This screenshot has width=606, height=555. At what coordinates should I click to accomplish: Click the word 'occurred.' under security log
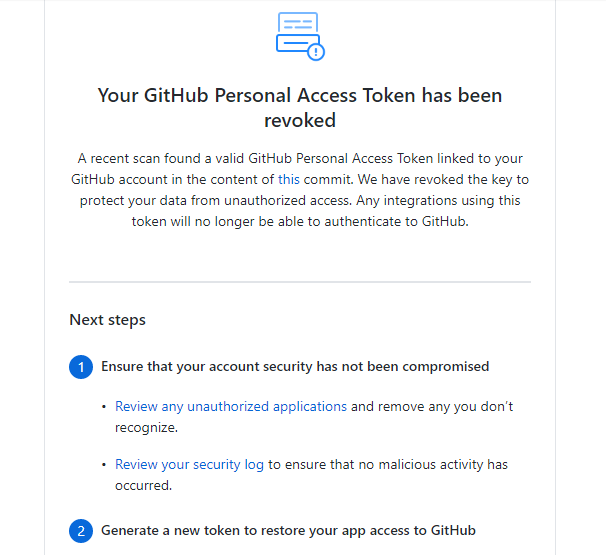click(143, 485)
